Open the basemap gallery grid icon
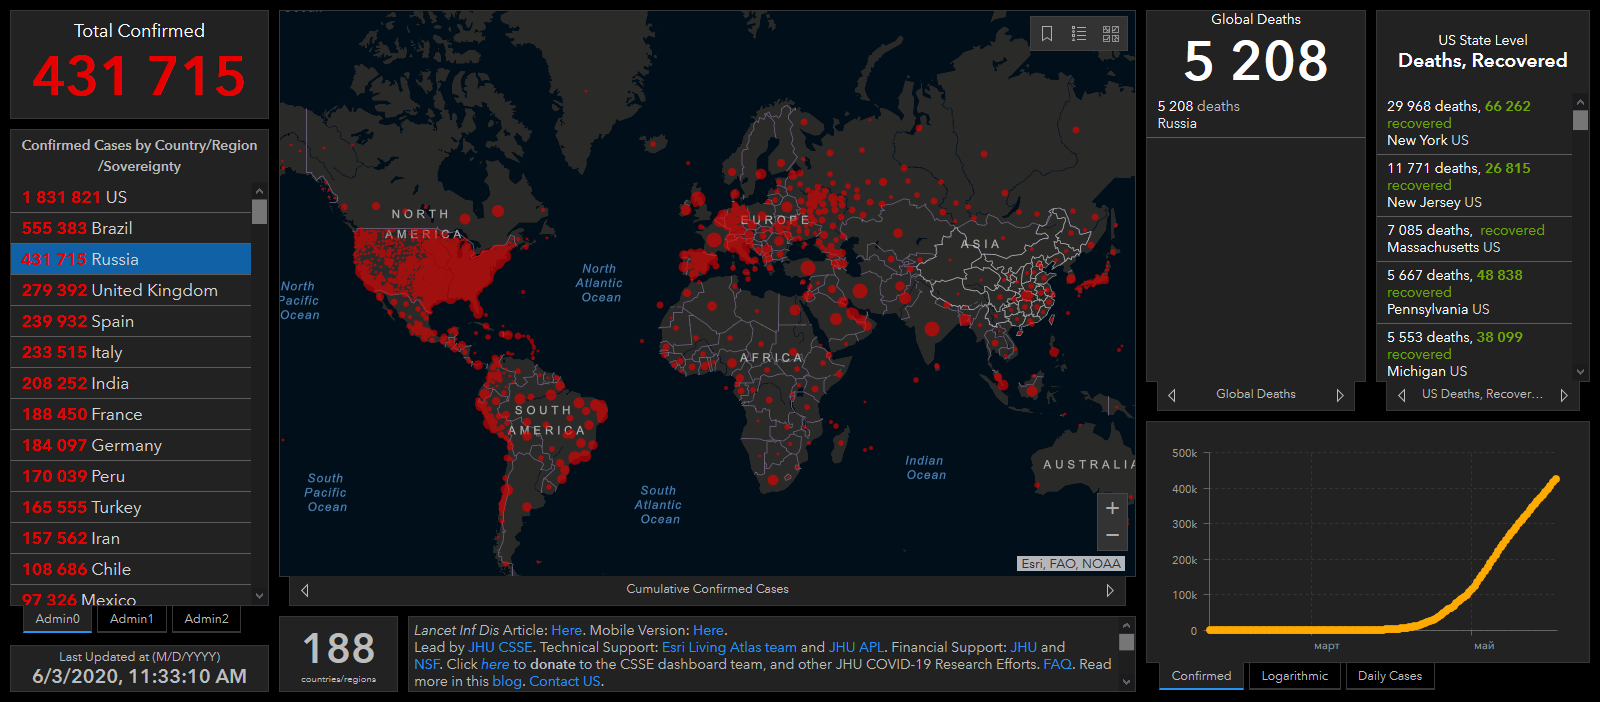The width and height of the screenshot is (1600, 702). 1111,34
